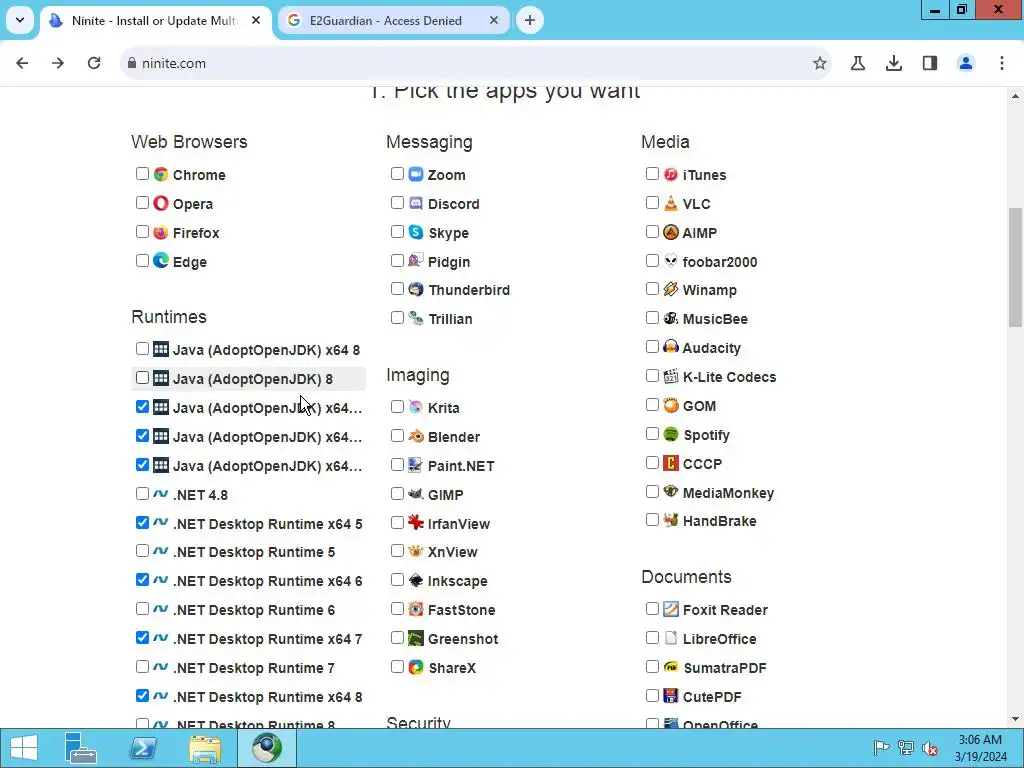The image size is (1024, 768).
Task: Open Server Manager from the taskbar
Action: [81, 748]
